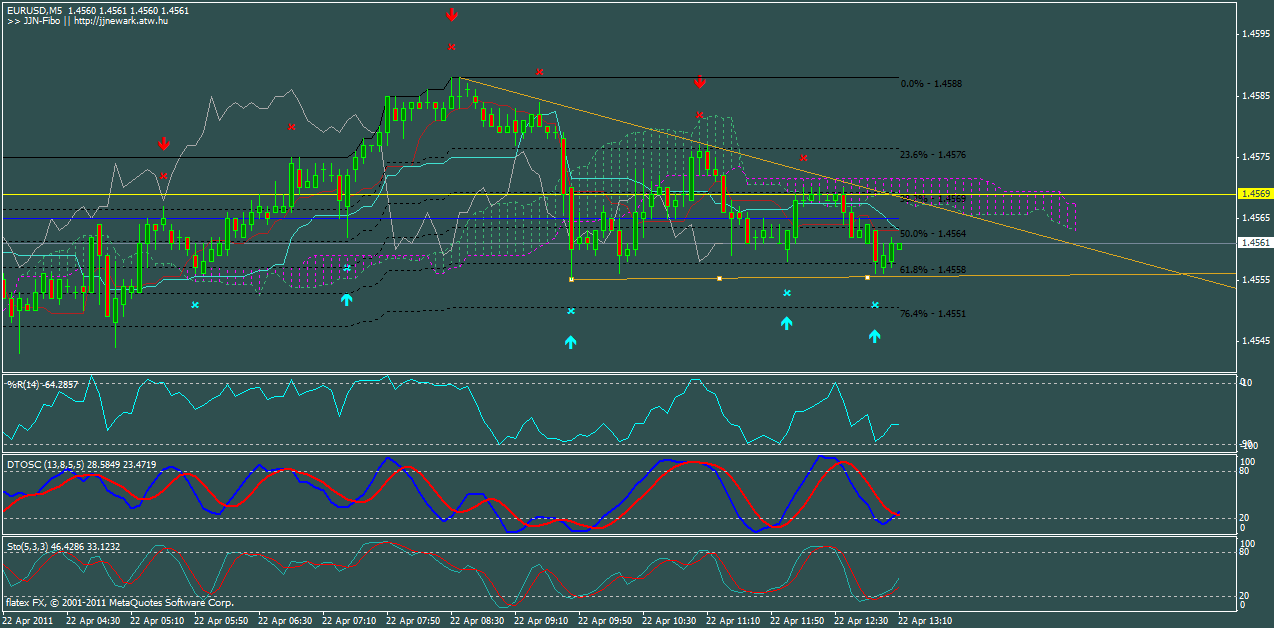The height and width of the screenshot is (628, 1274).
Task: Select the cyan up arrow below the 09:10 candles
Action: (x=570, y=342)
